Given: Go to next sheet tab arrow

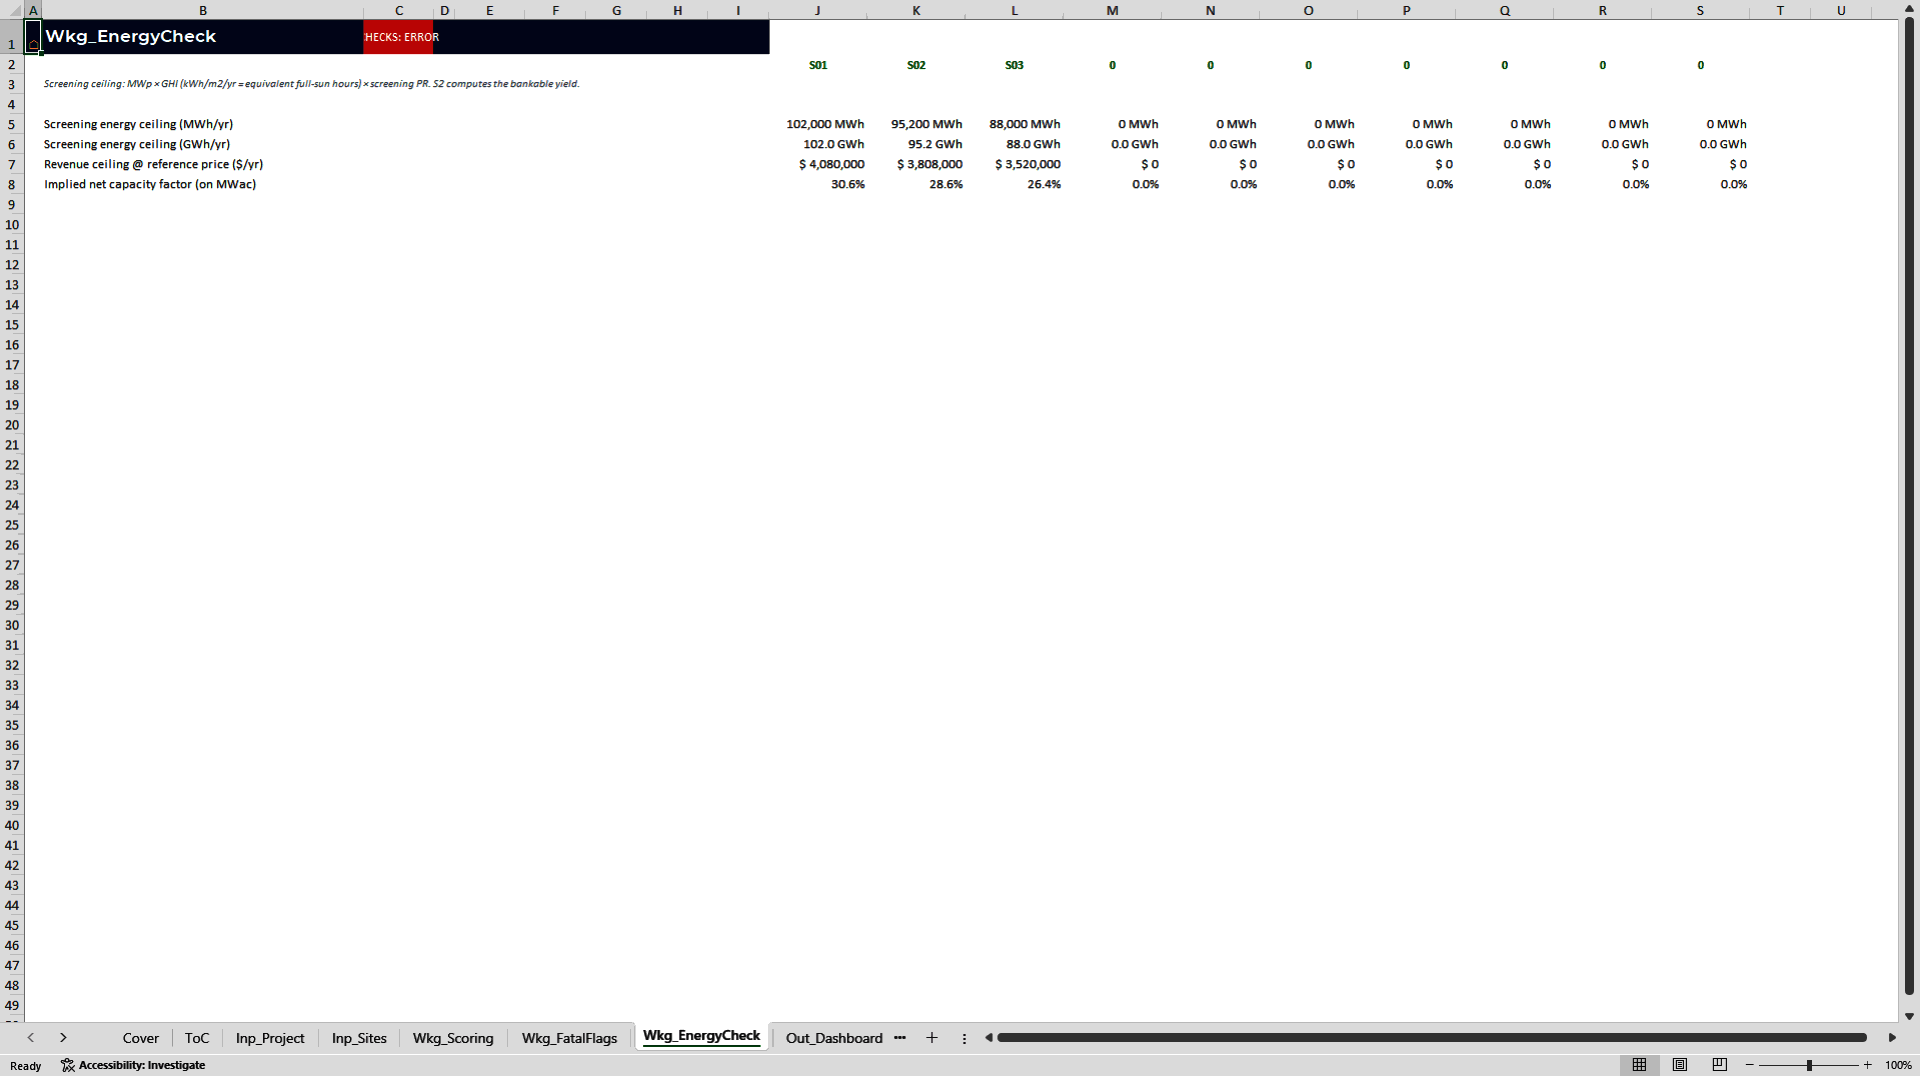Looking at the screenshot, I should (x=63, y=1038).
